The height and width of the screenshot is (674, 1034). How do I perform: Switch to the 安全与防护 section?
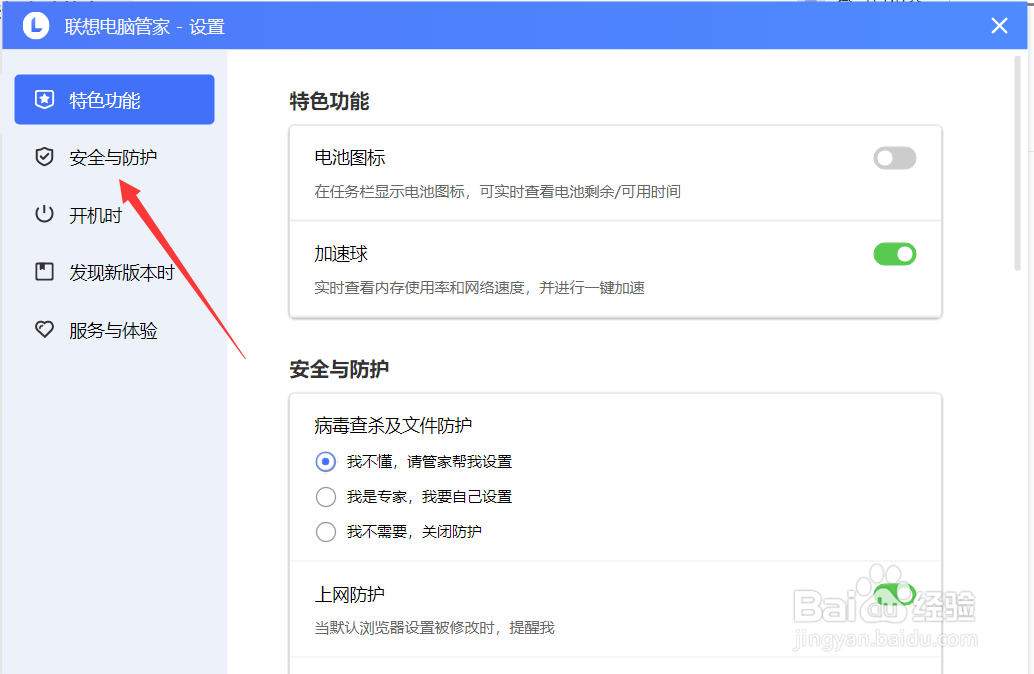[113, 157]
